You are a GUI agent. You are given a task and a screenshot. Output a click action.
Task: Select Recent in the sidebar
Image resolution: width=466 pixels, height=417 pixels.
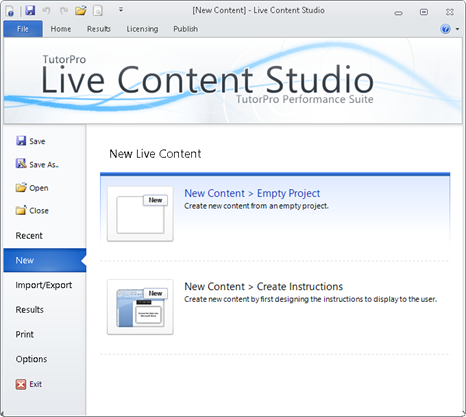coord(29,236)
